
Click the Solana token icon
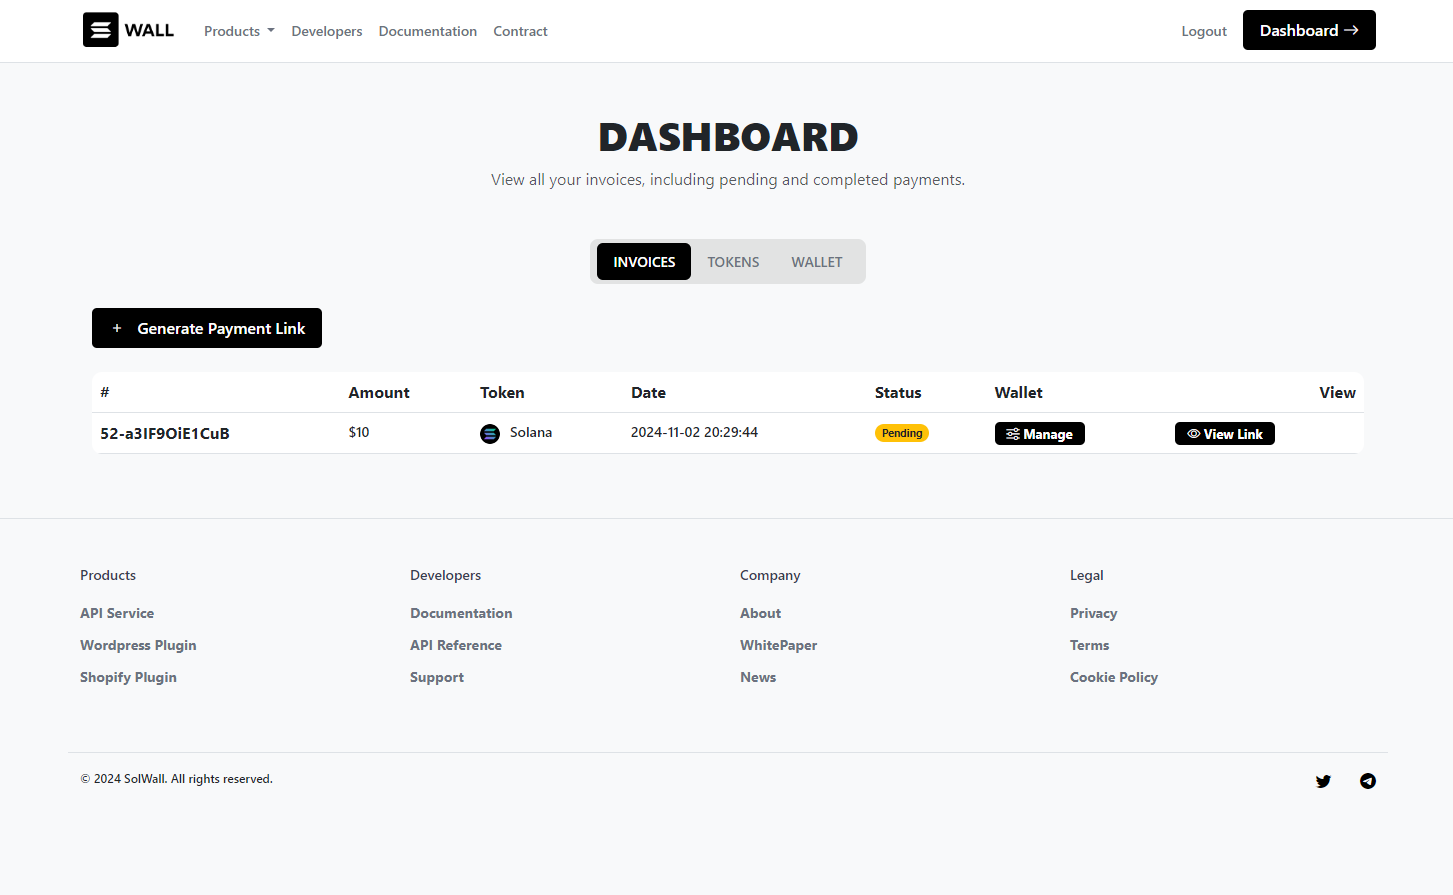[490, 433]
